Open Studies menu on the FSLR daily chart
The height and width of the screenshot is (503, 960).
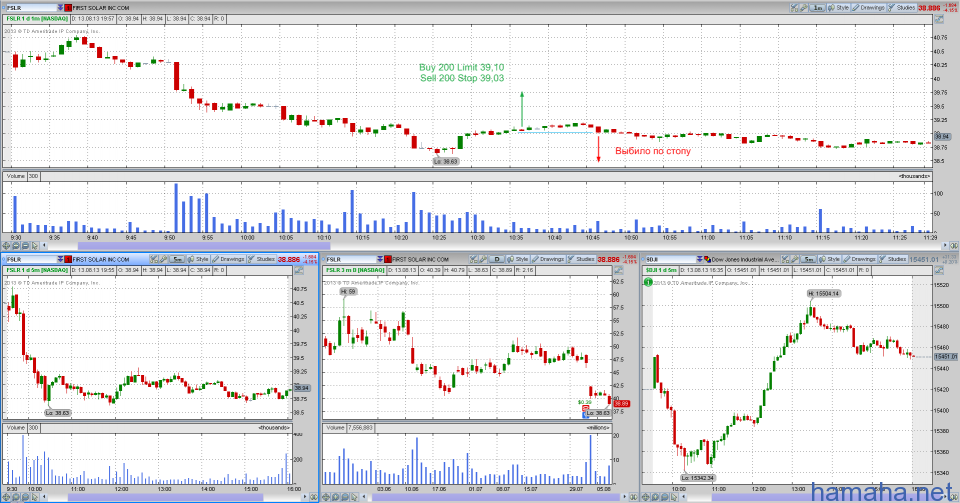pyautogui.click(x=581, y=259)
